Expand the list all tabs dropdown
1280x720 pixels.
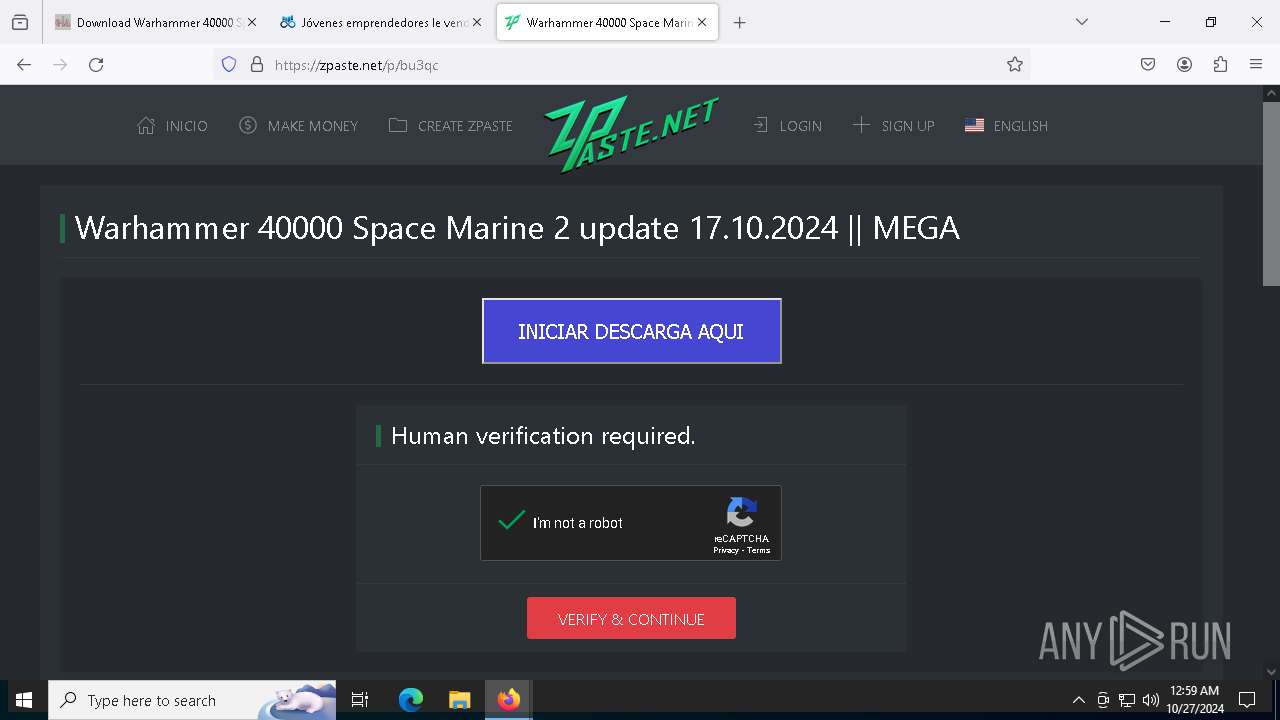(1081, 22)
